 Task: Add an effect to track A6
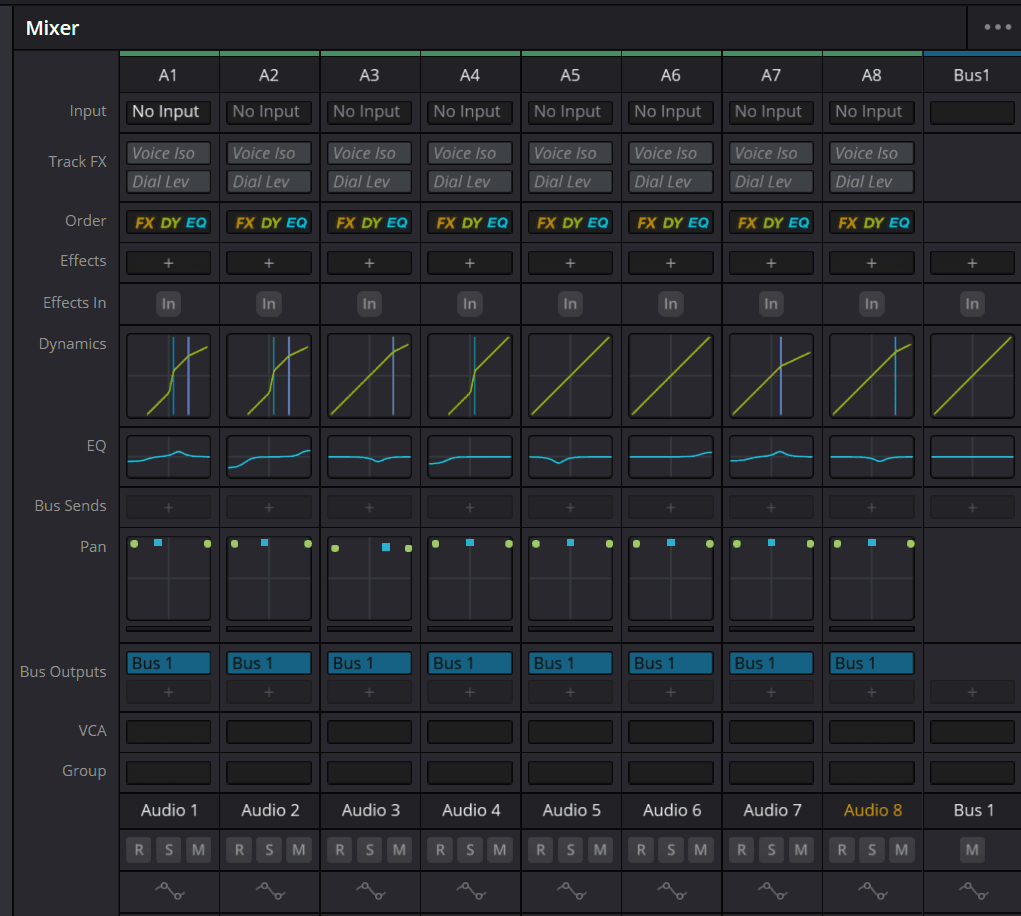click(x=671, y=262)
